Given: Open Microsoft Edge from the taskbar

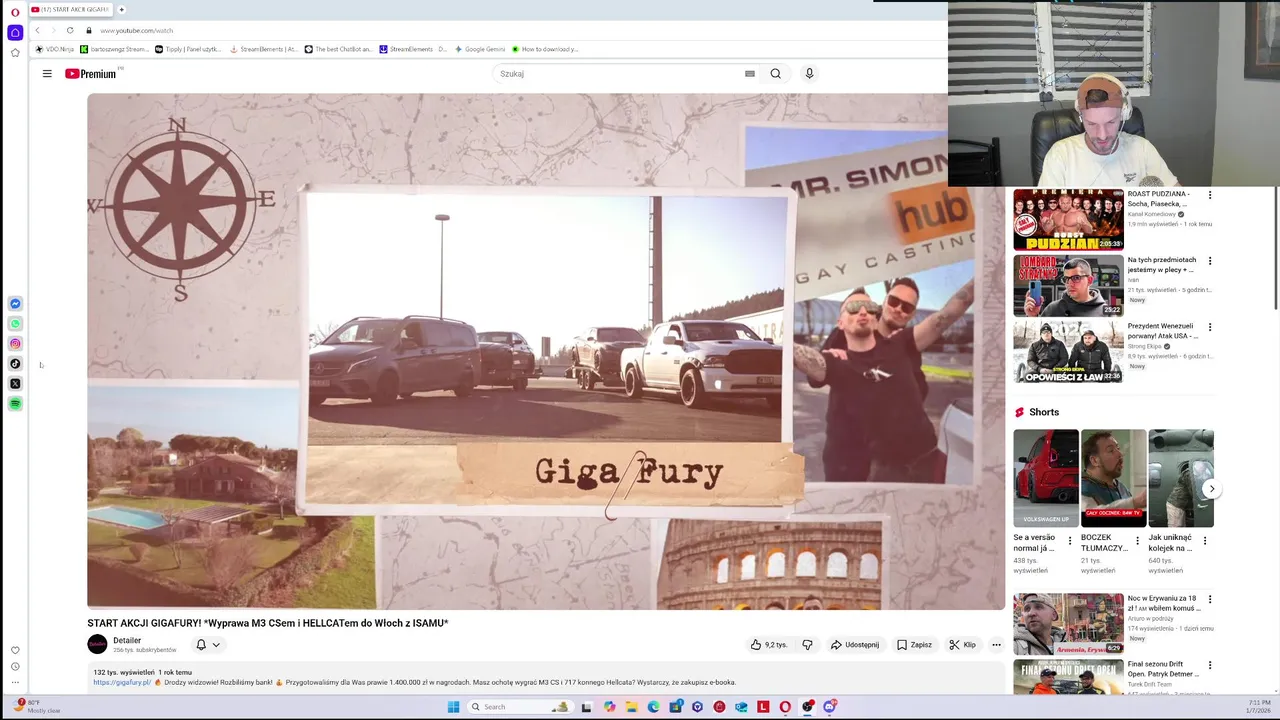Looking at the screenshot, I should [x=653, y=707].
